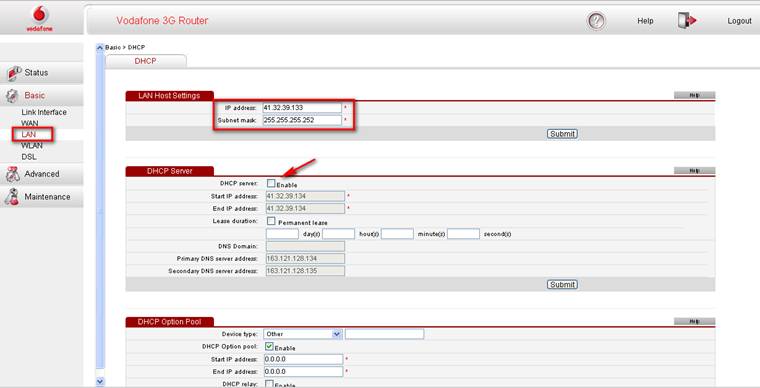The height and width of the screenshot is (388, 760).
Task: Click the Subnet mask field
Action: pyautogui.click(x=302, y=120)
